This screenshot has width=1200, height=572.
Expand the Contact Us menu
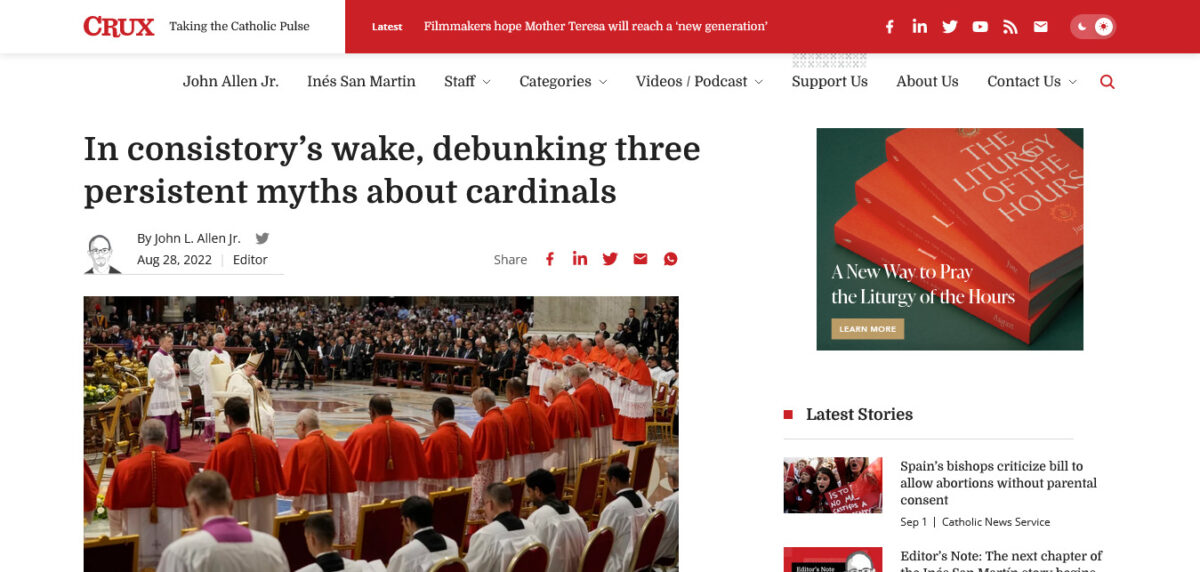(1032, 82)
